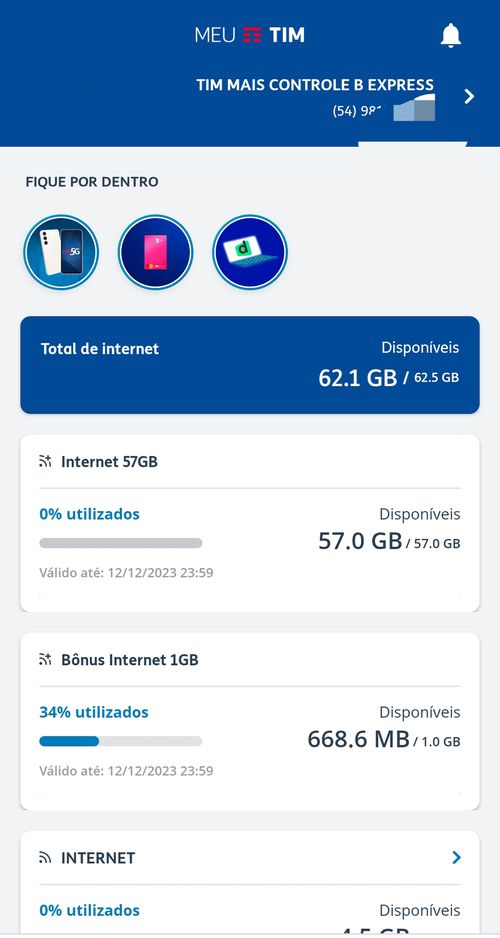Tap the 34% utilizados label
This screenshot has width=500, height=938.
(x=94, y=712)
